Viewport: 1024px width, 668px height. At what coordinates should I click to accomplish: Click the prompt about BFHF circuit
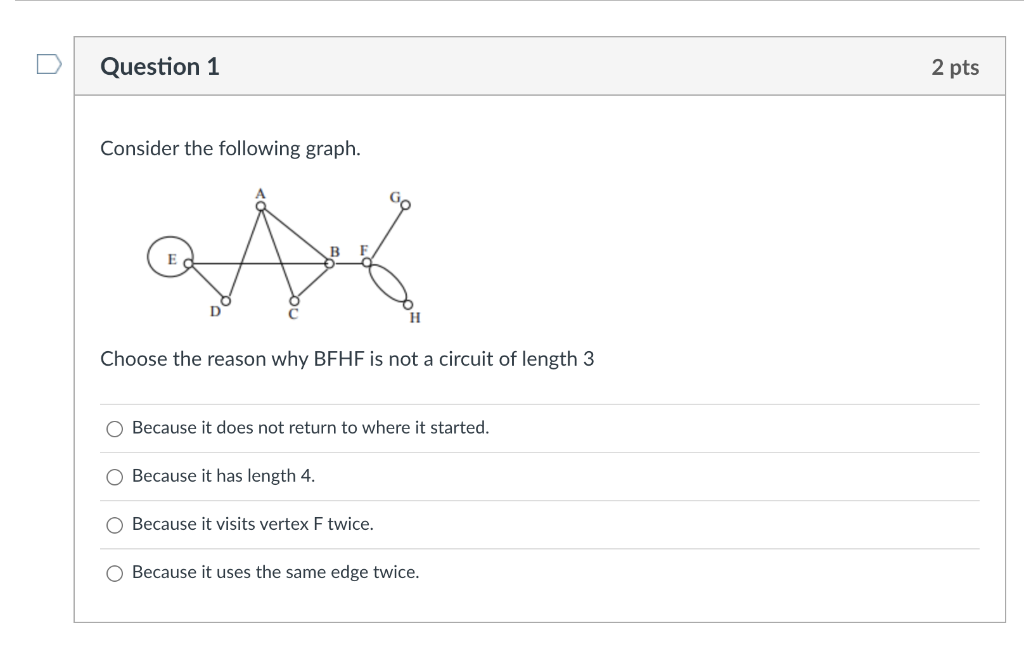point(347,359)
